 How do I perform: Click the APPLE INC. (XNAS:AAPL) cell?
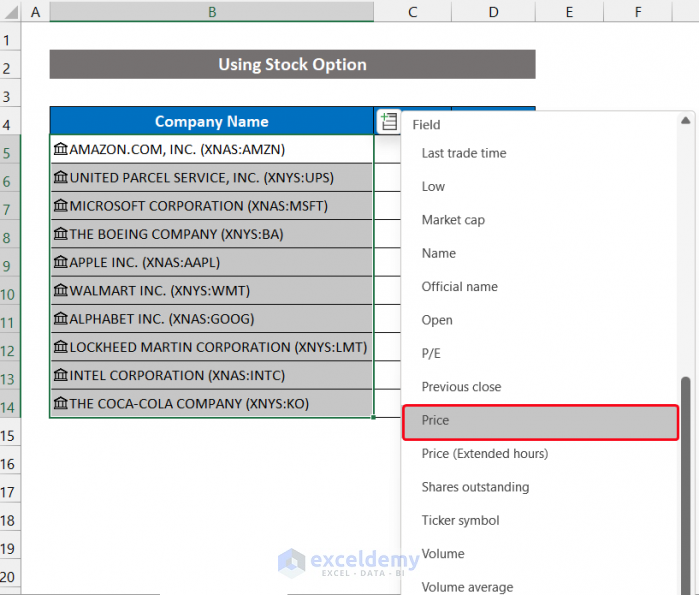[212, 262]
